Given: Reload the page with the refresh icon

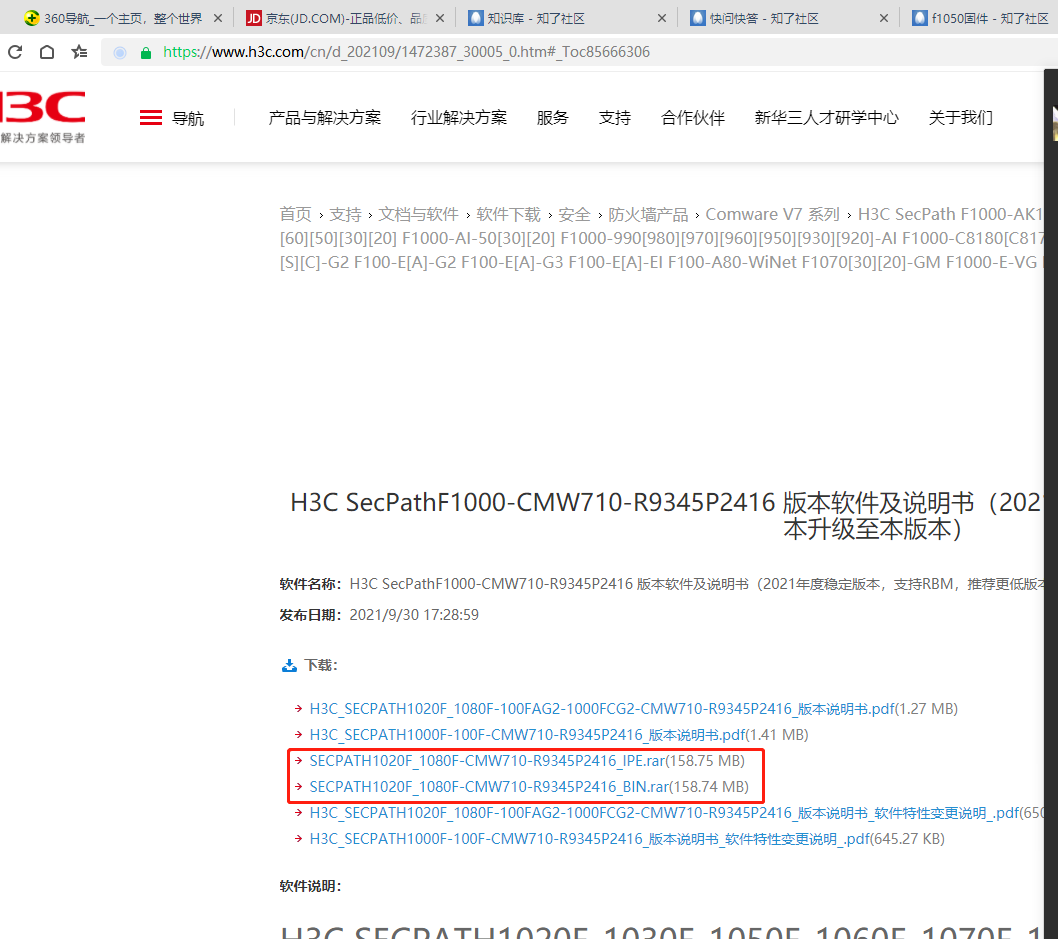Looking at the screenshot, I should pos(15,52).
